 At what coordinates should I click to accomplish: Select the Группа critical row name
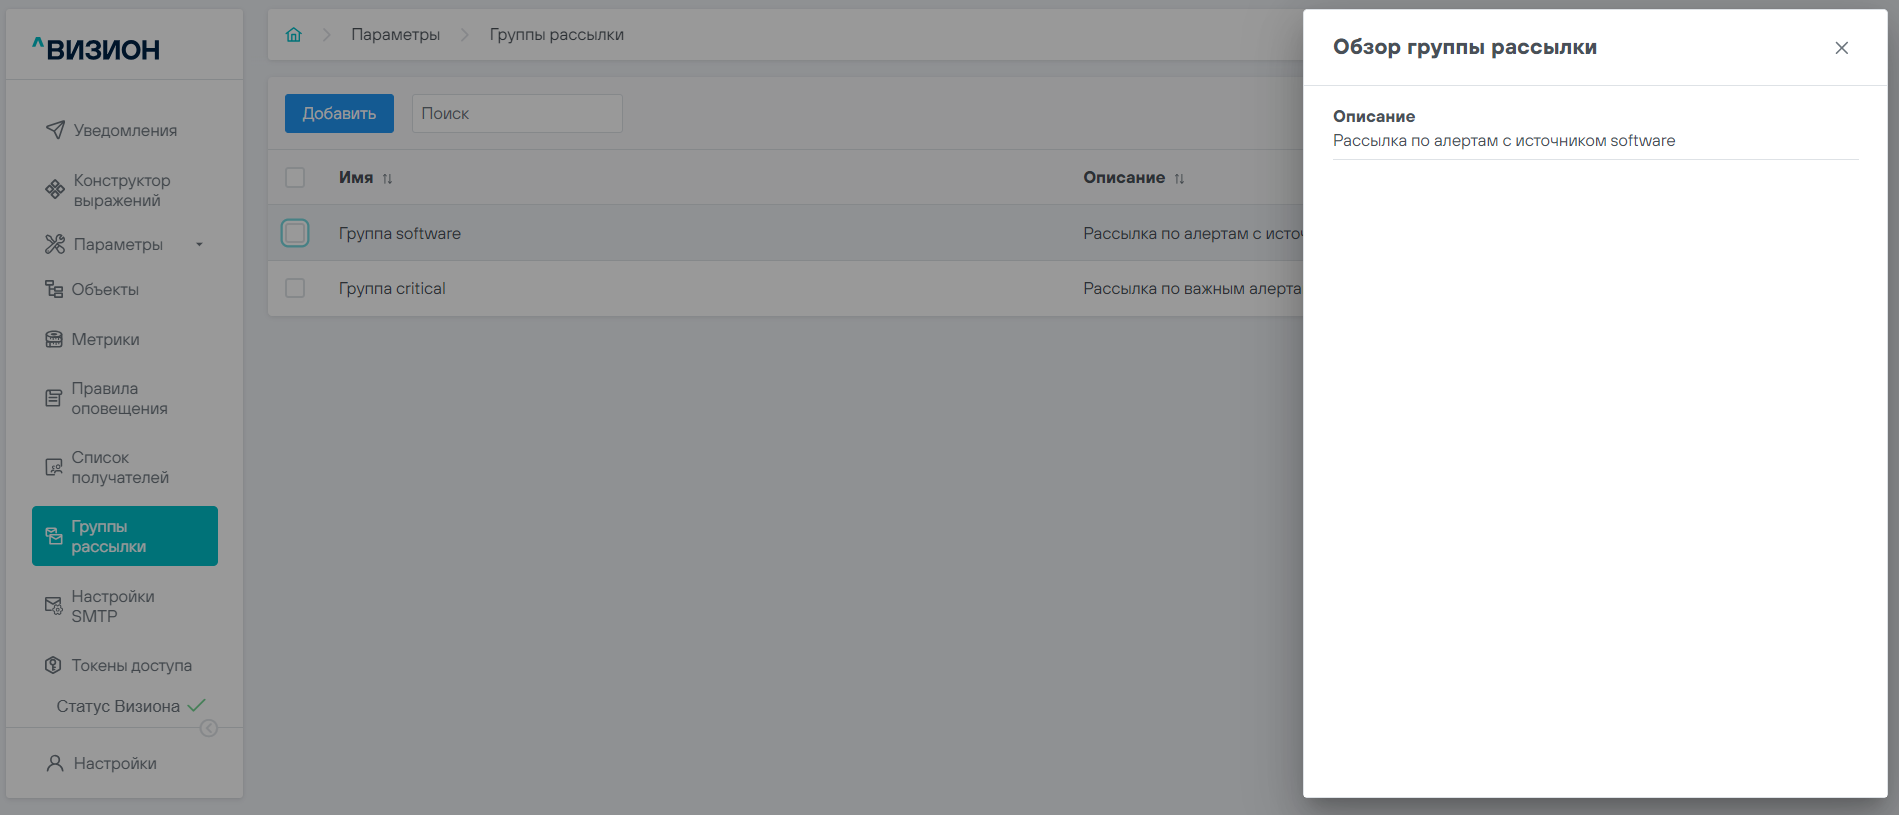click(392, 288)
